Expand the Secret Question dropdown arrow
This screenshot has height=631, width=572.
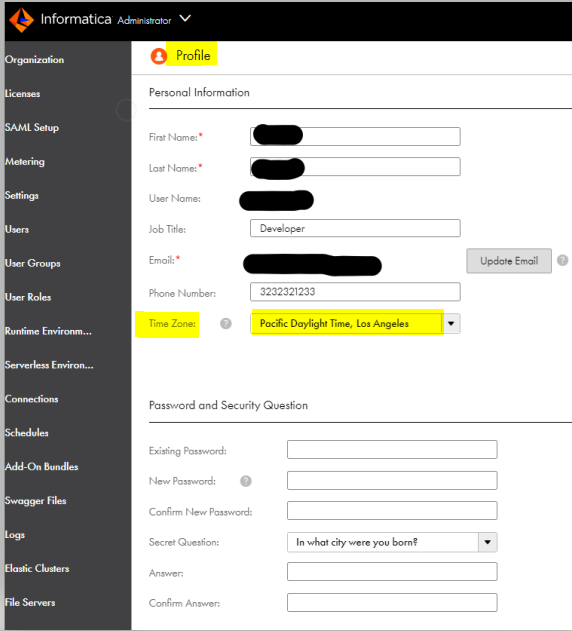click(x=487, y=542)
